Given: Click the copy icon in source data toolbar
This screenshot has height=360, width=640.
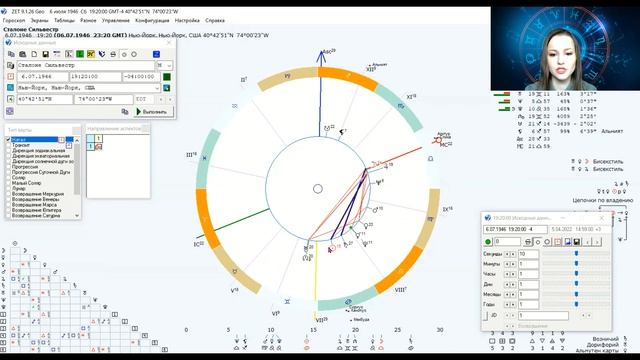Looking at the screenshot, I should [11, 54].
